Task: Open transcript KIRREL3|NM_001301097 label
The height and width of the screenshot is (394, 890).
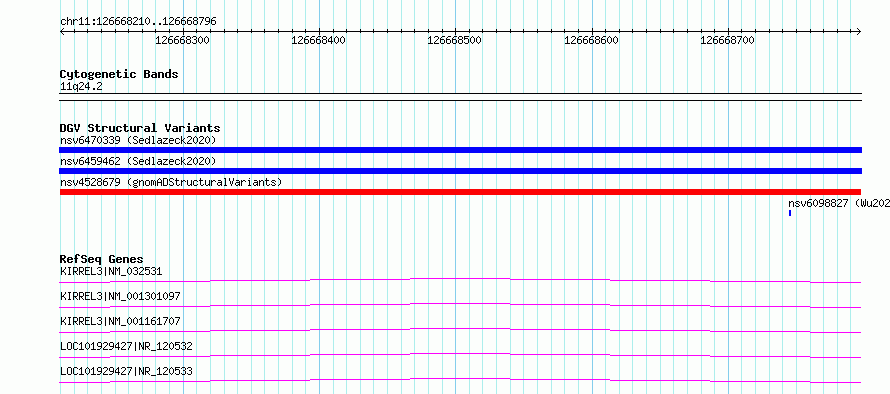Action: pos(120,296)
